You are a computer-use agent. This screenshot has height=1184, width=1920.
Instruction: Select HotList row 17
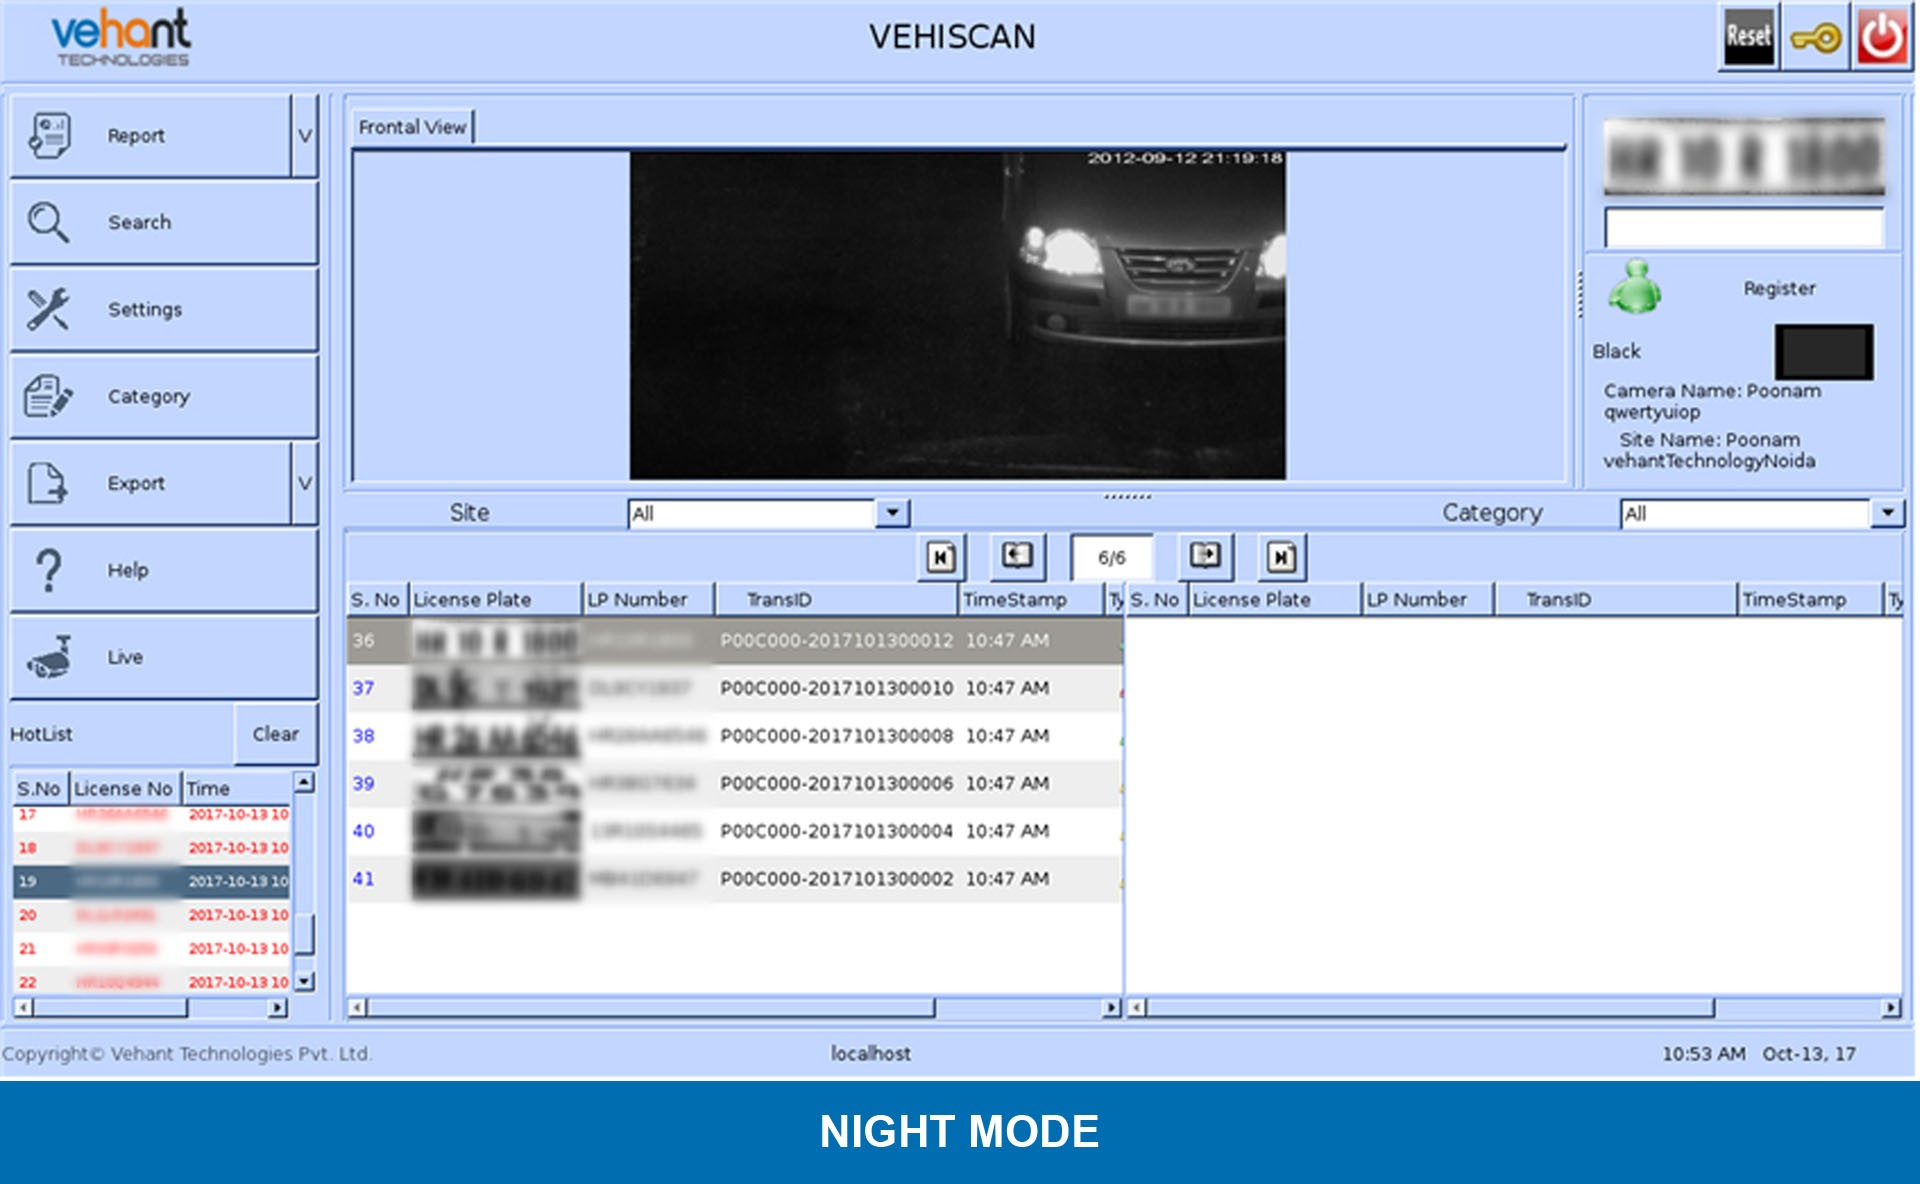pyautogui.click(x=152, y=815)
